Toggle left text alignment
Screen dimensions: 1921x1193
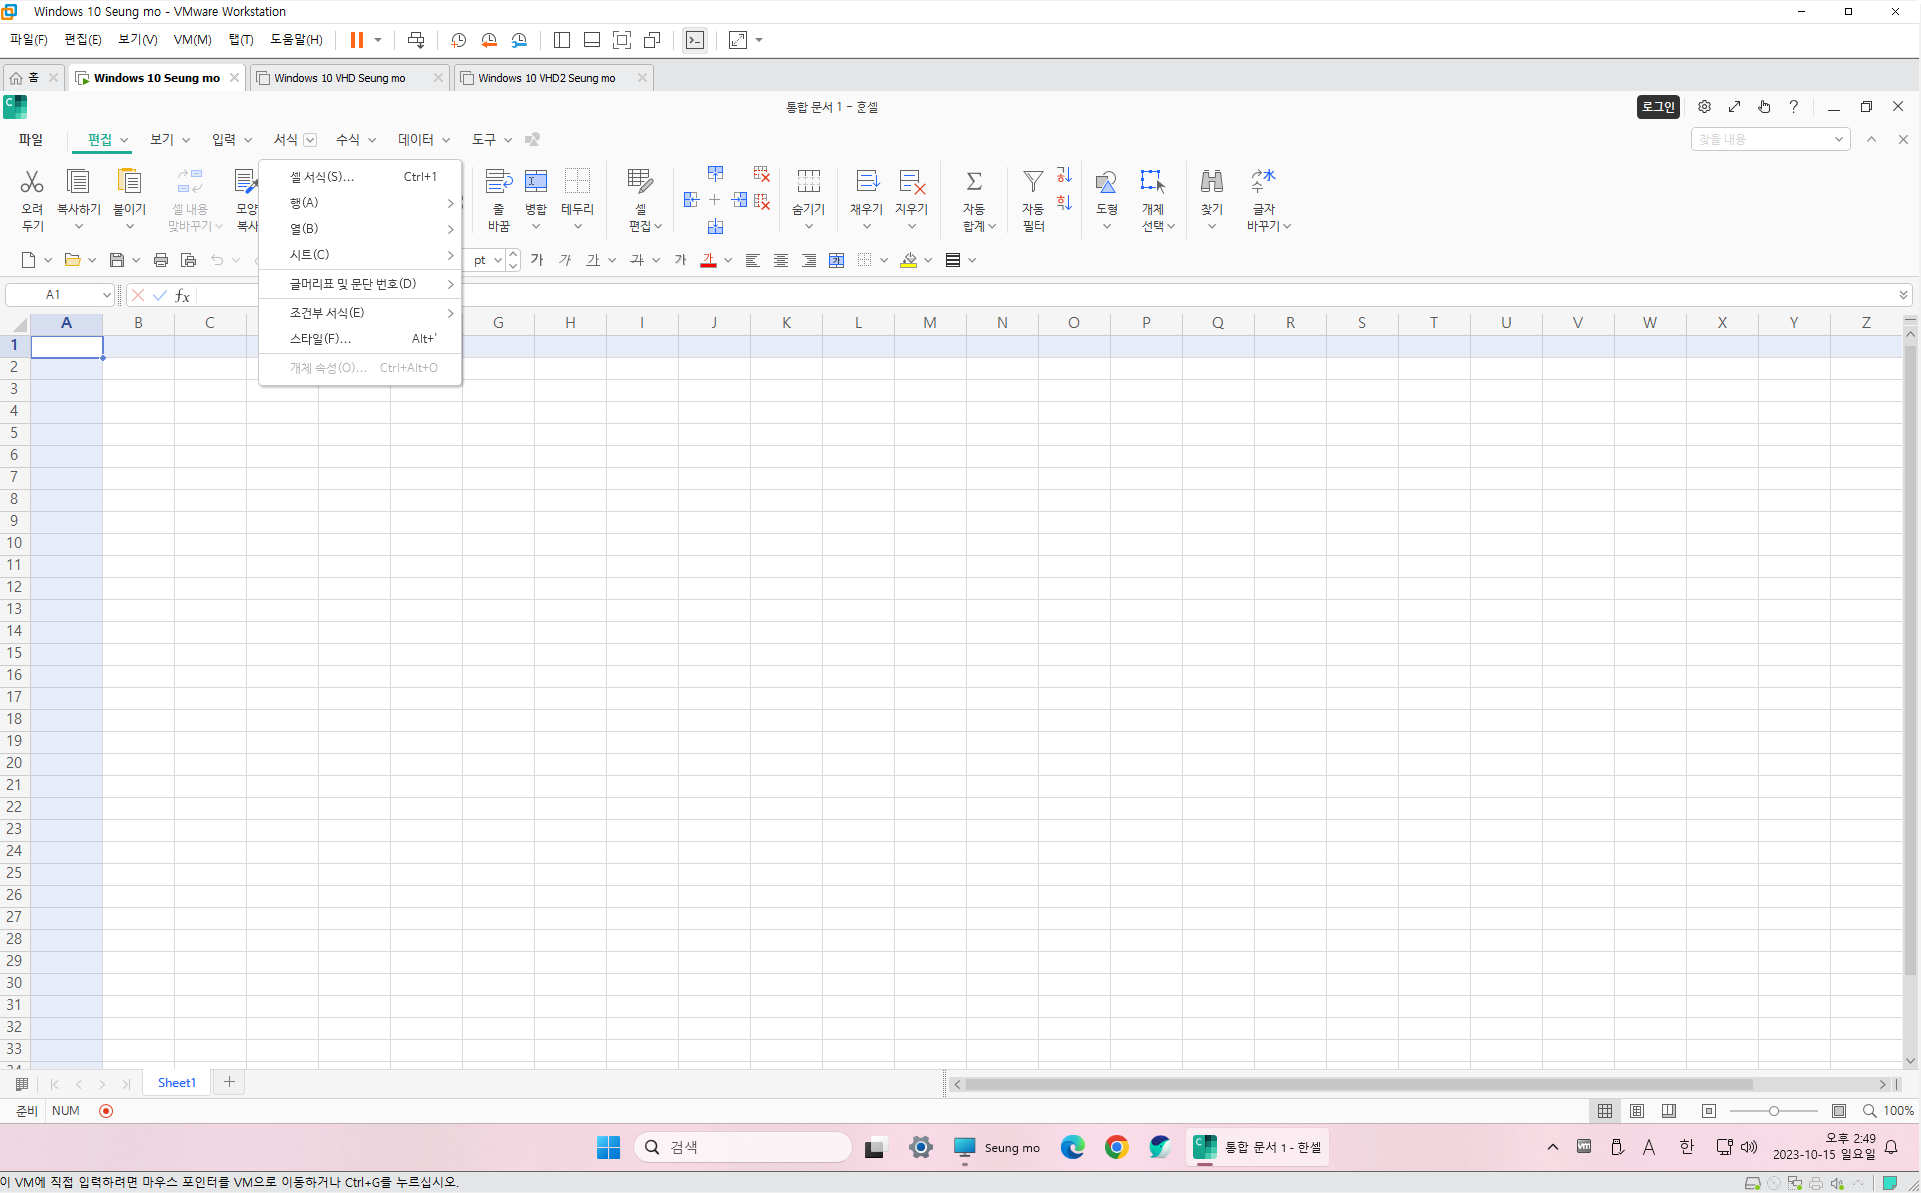coord(753,260)
